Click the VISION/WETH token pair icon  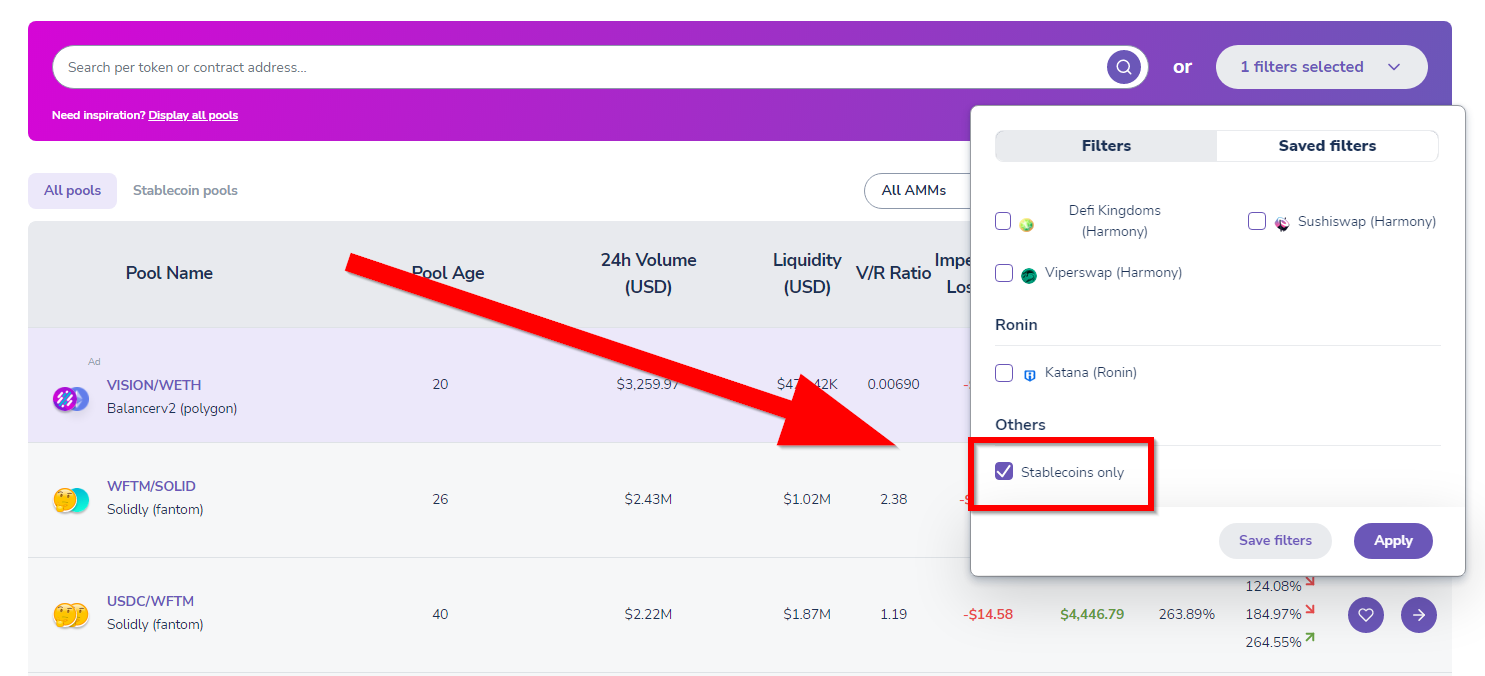tap(71, 399)
